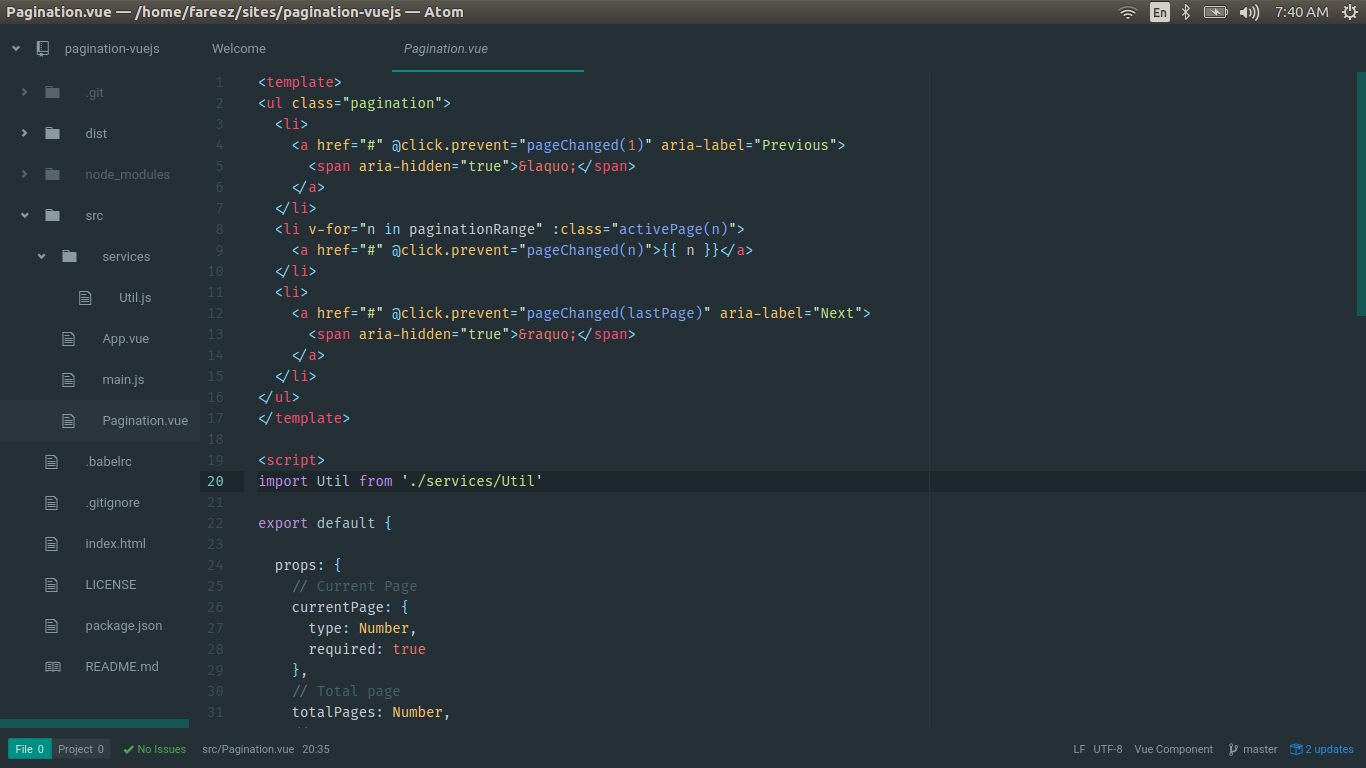Click the master branch name
Image resolution: width=1366 pixels, height=768 pixels.
(1260, 749)
